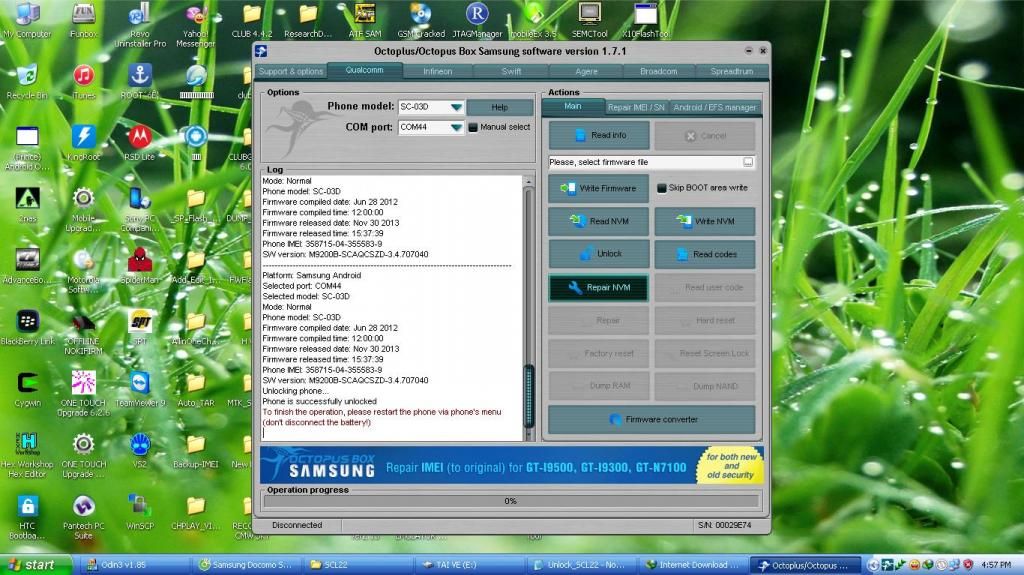This screenshot has width=1024, height=575.
Task: Open the Windows start button
Action: click(x=35, y=565)
